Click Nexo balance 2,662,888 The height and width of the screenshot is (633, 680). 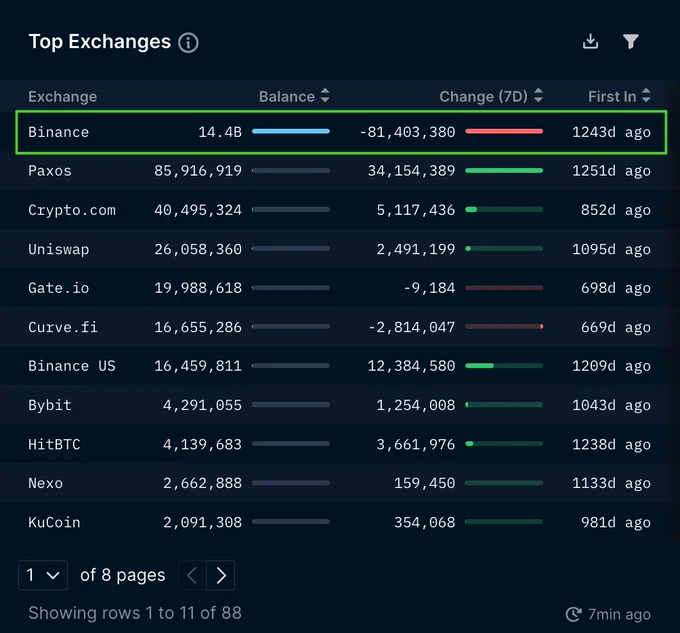(x=203, y=483)
